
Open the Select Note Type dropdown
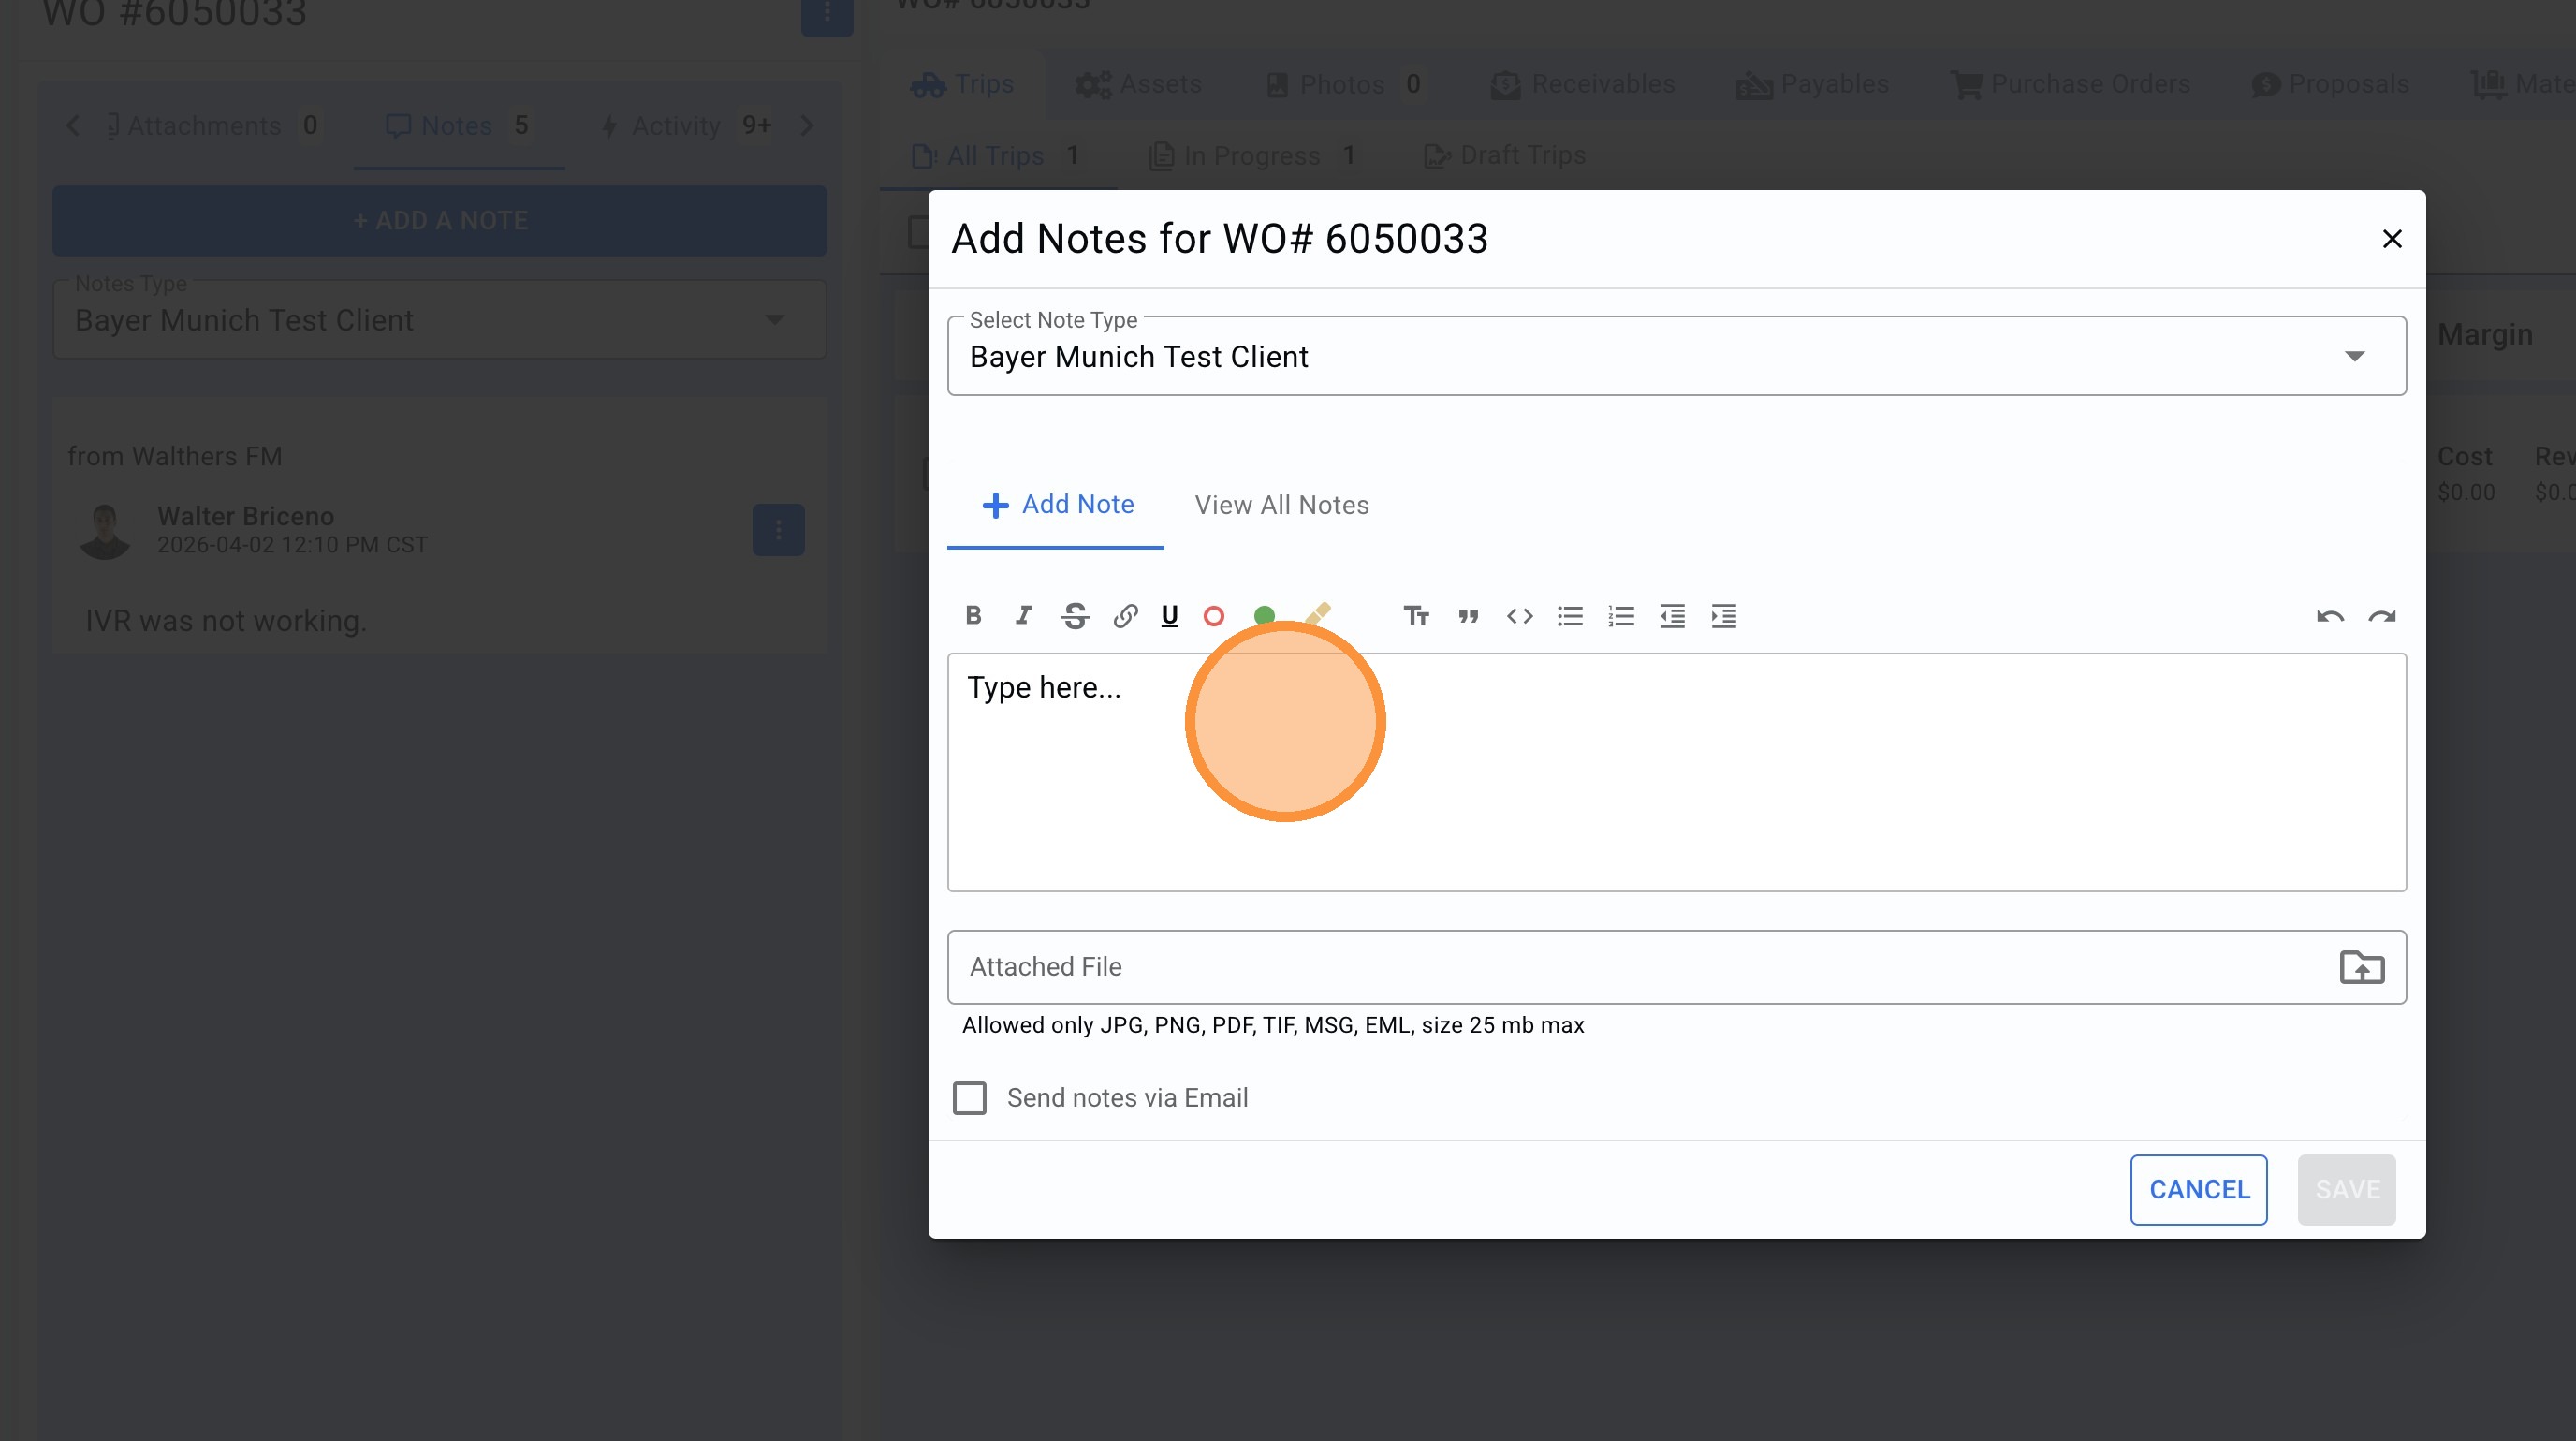click(x=1676, y=357)
